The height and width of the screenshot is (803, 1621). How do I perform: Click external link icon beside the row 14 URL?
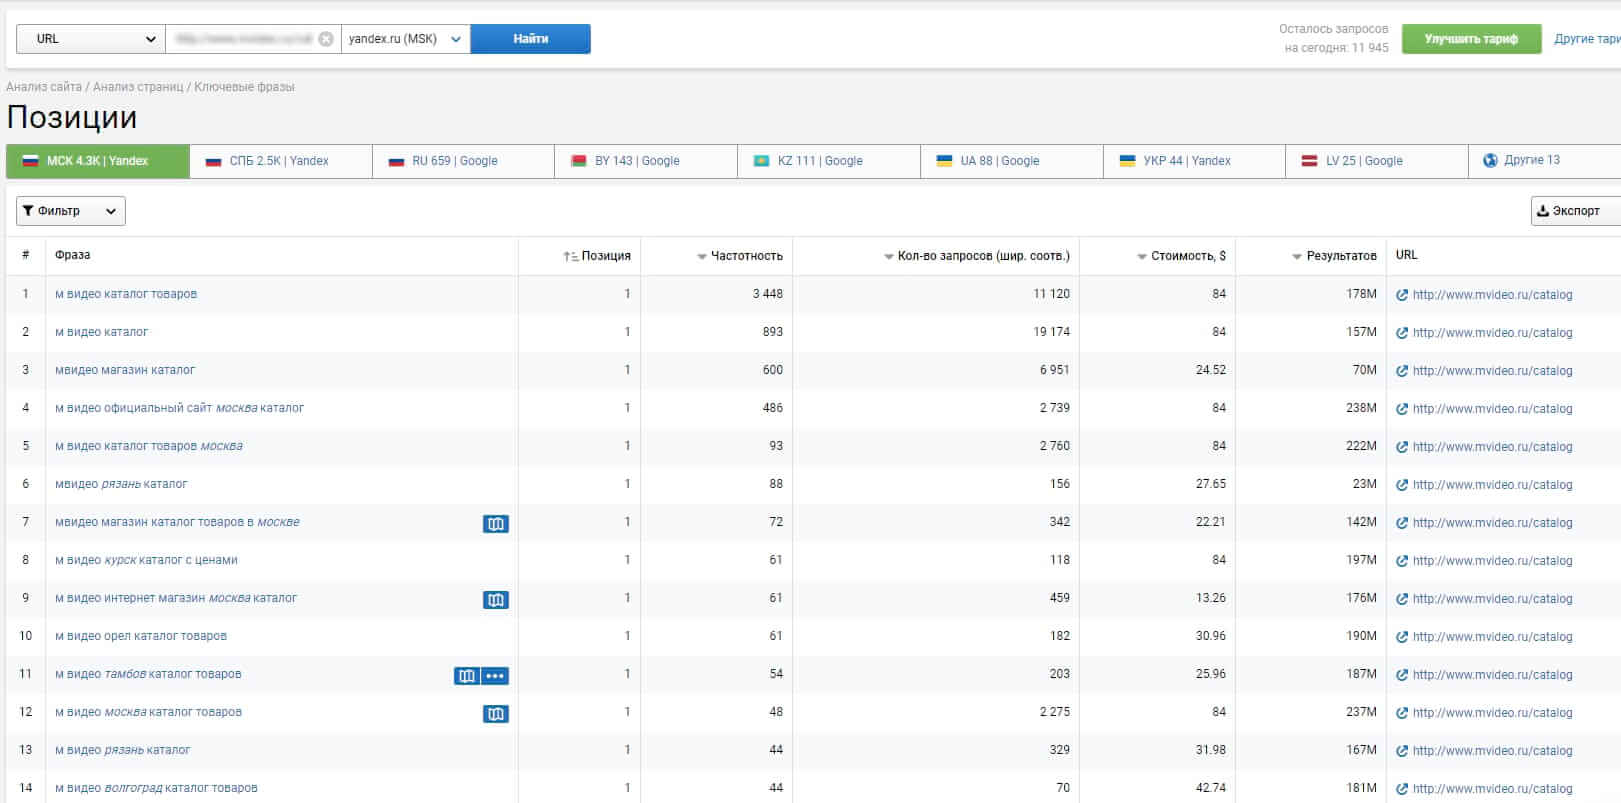tap(1402, 789)
